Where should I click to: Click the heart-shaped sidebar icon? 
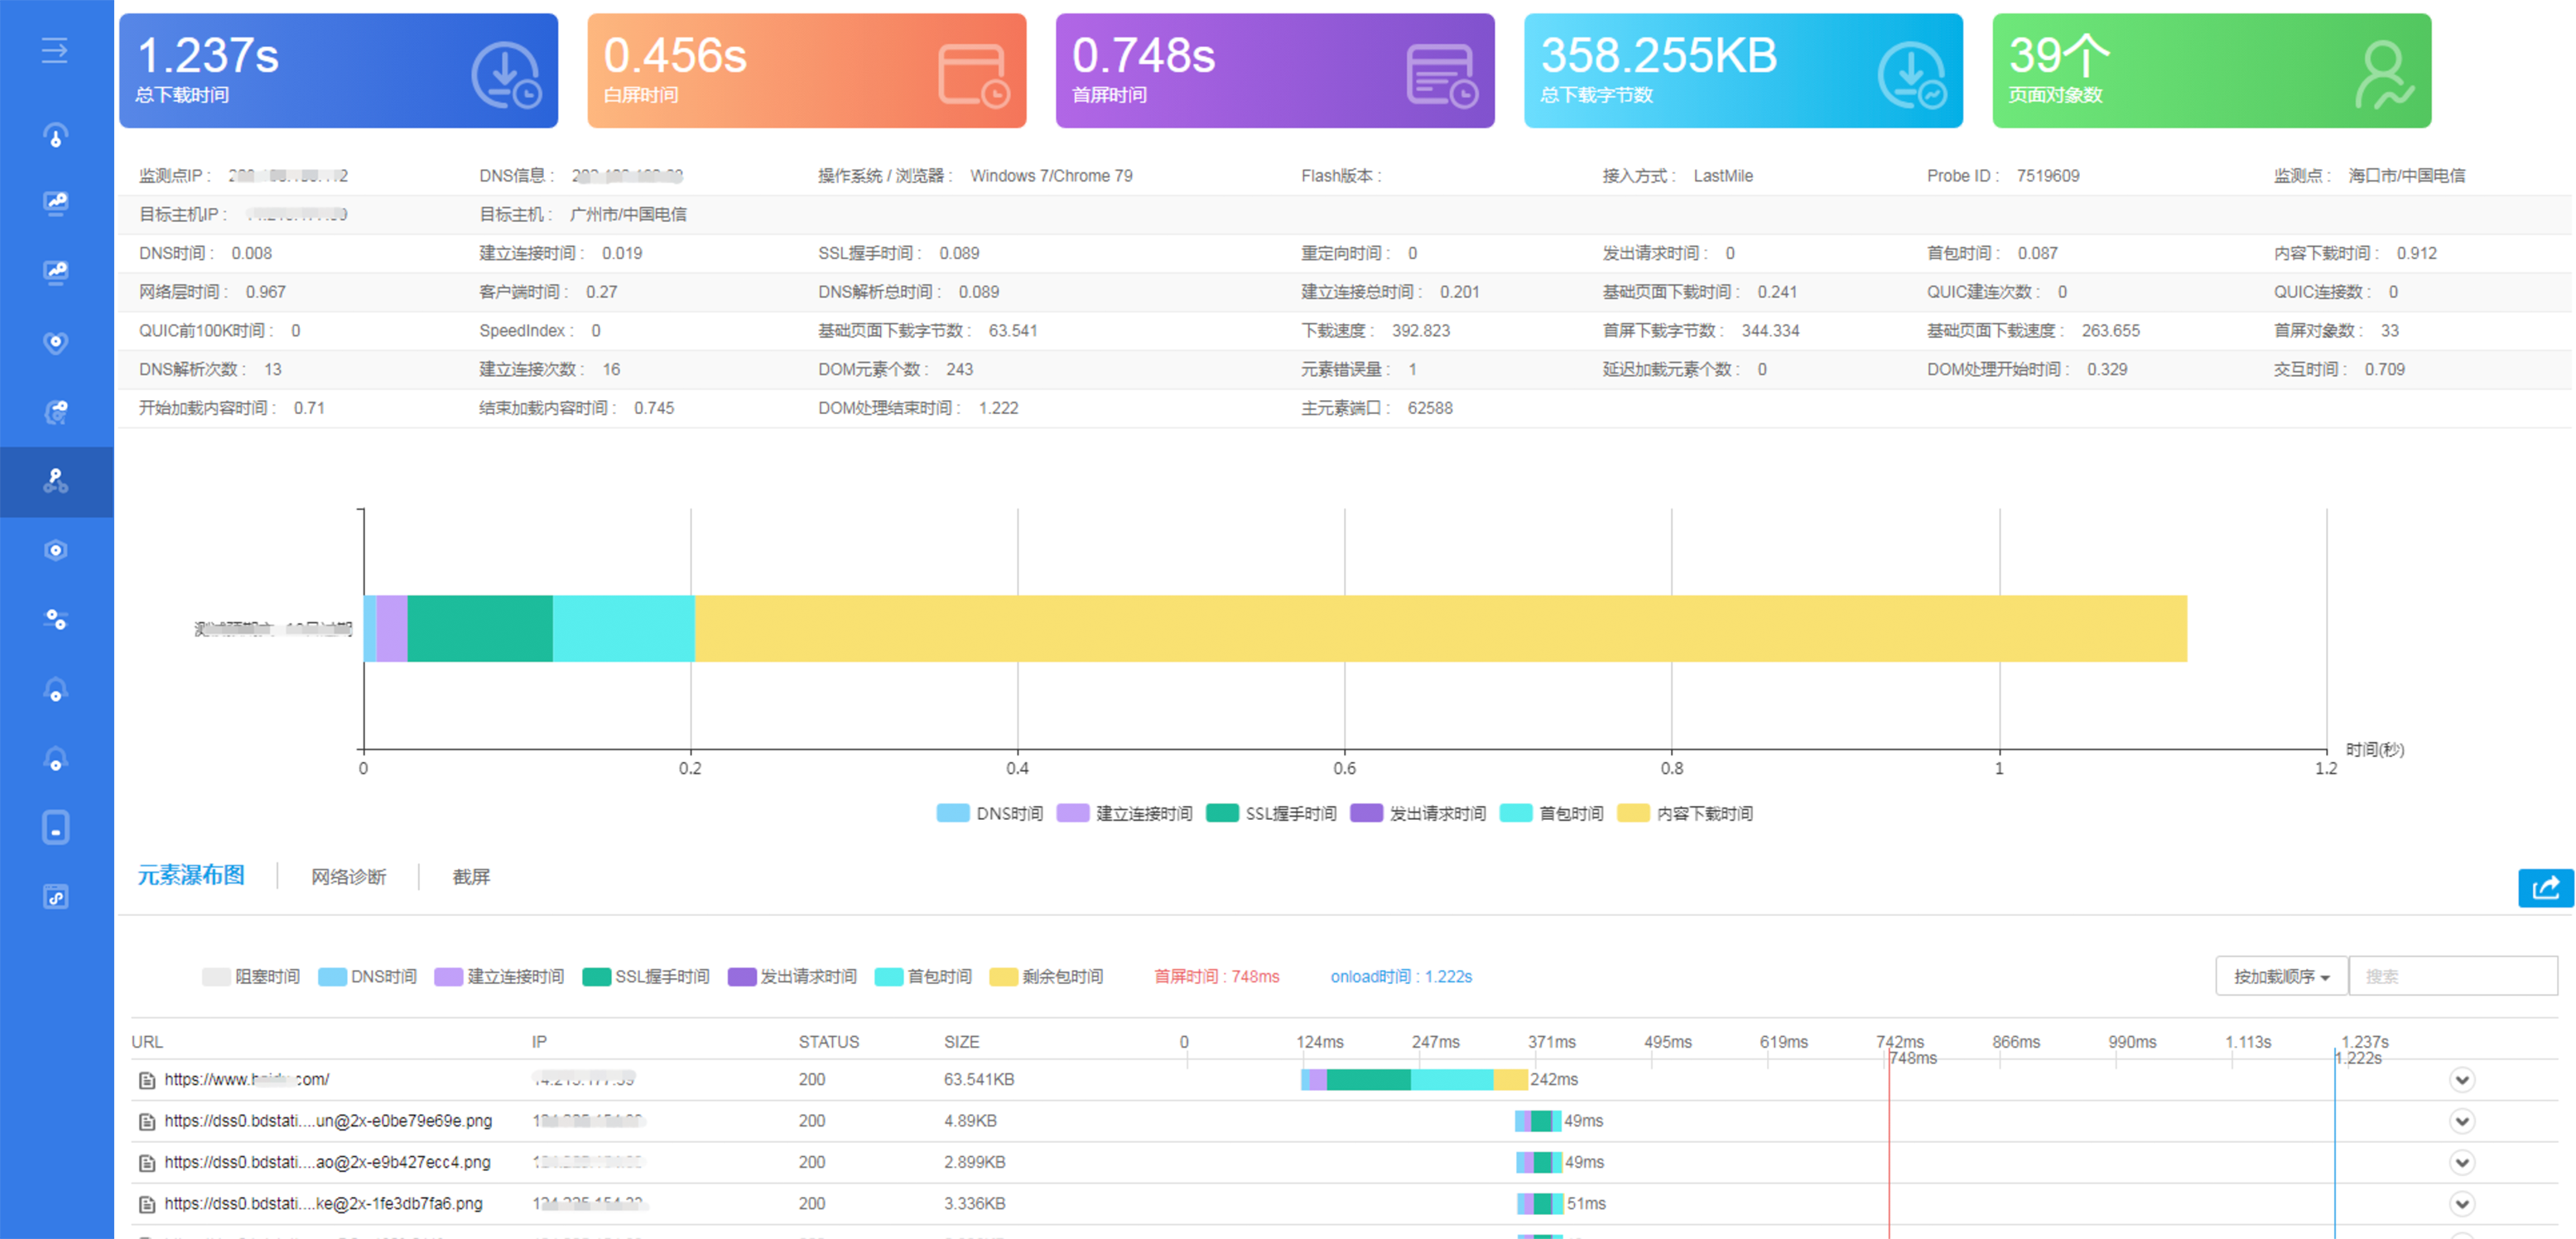56,343
